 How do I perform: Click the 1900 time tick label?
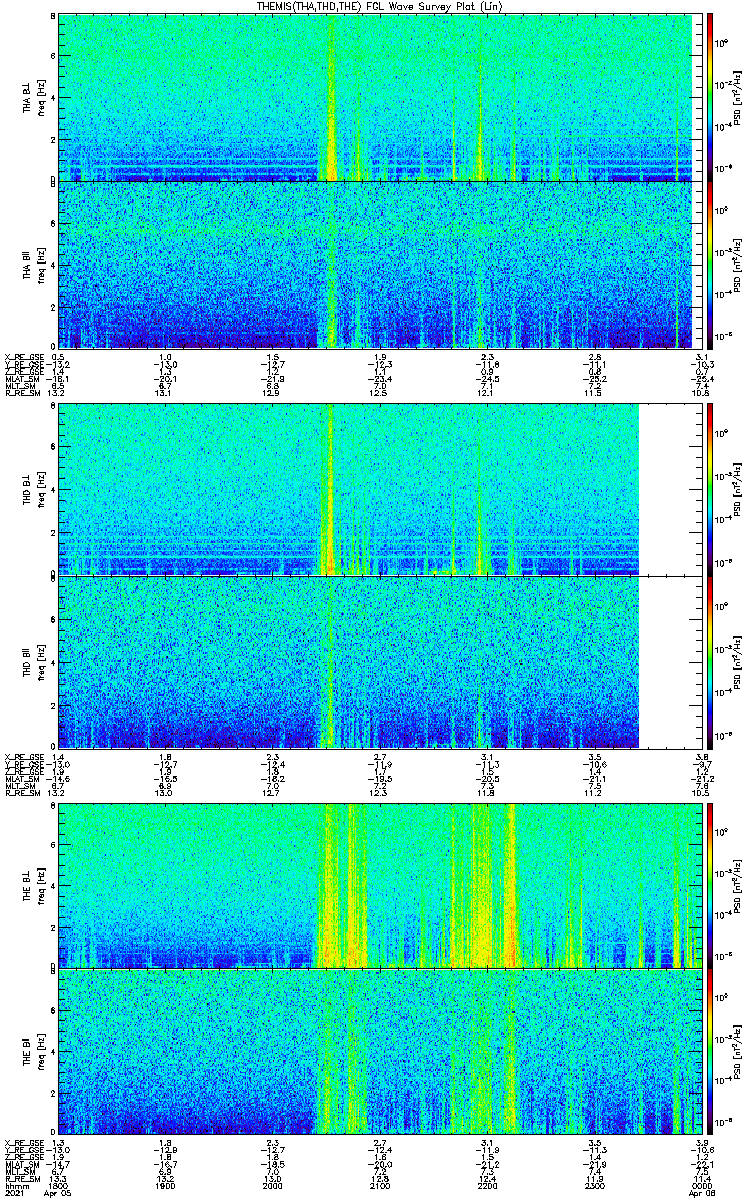click(x=164, y=1186)
